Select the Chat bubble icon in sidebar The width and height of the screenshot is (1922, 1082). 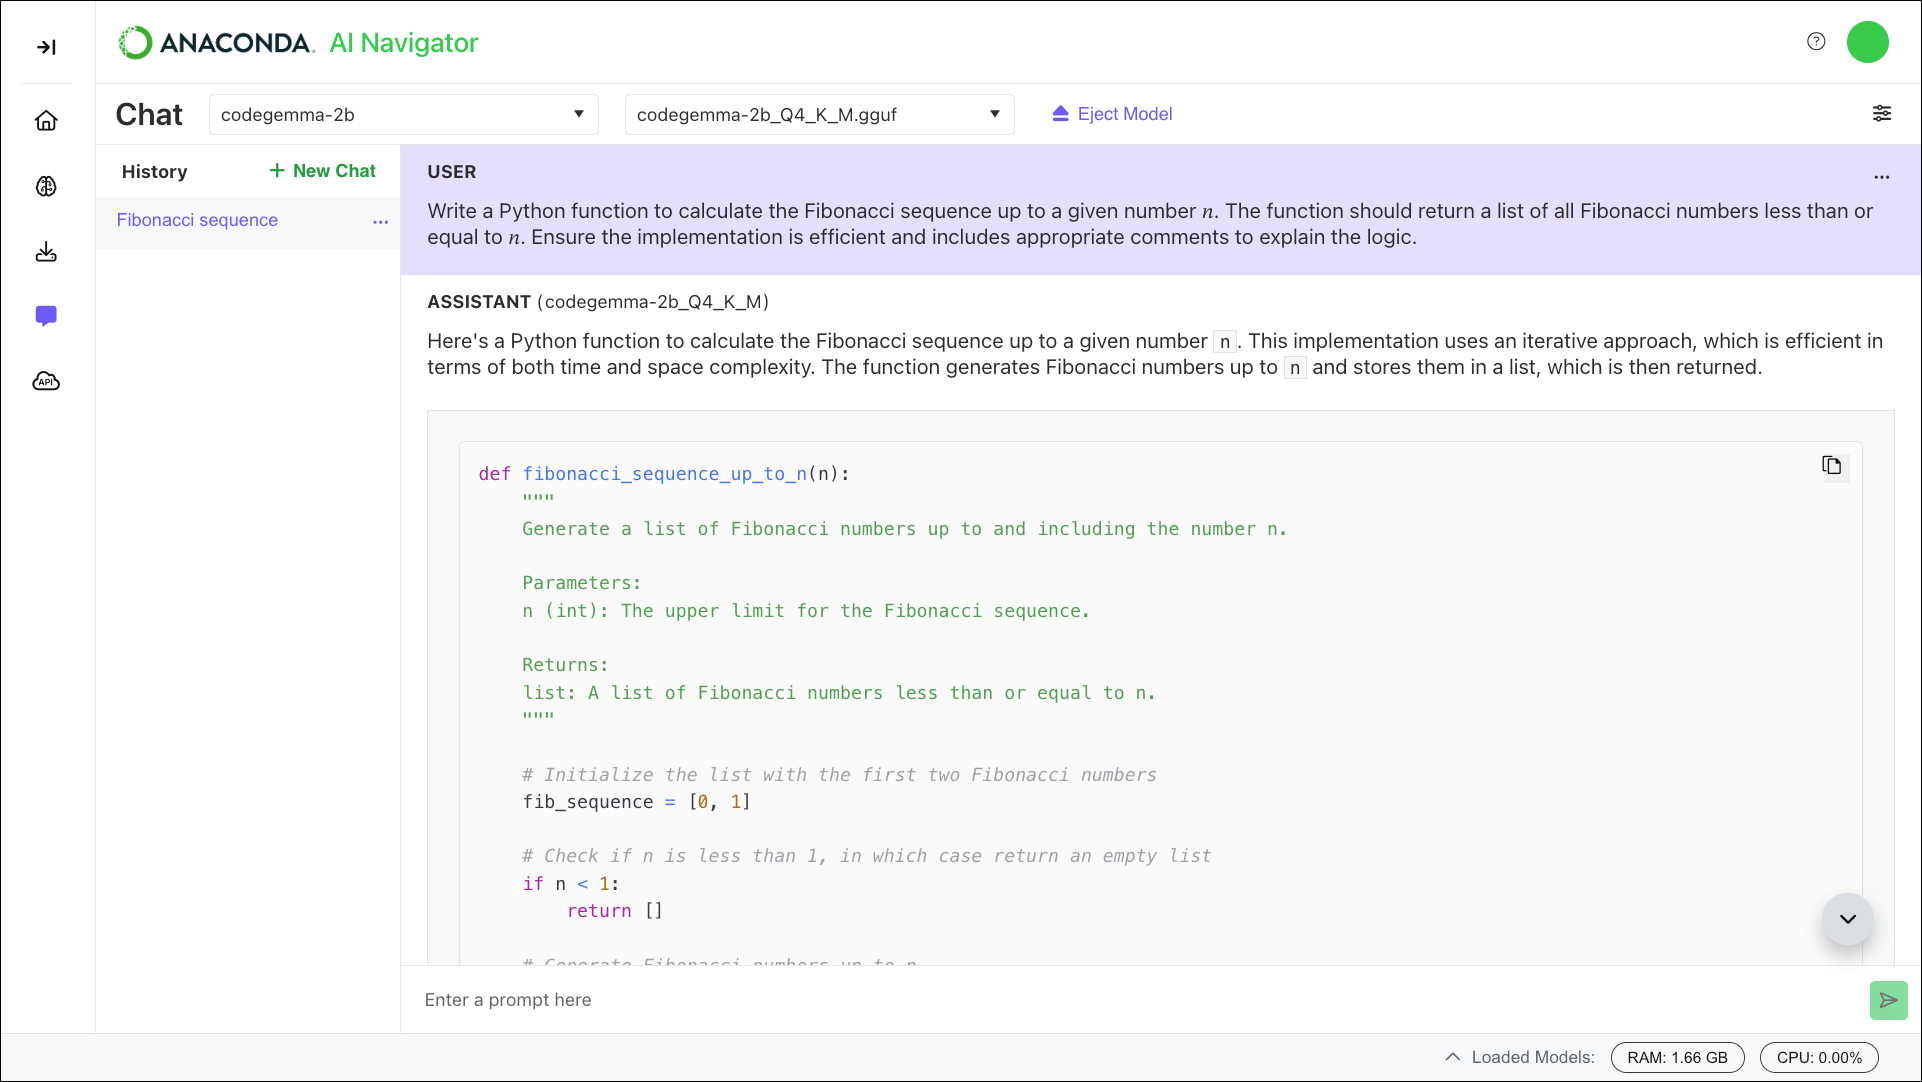46,316
